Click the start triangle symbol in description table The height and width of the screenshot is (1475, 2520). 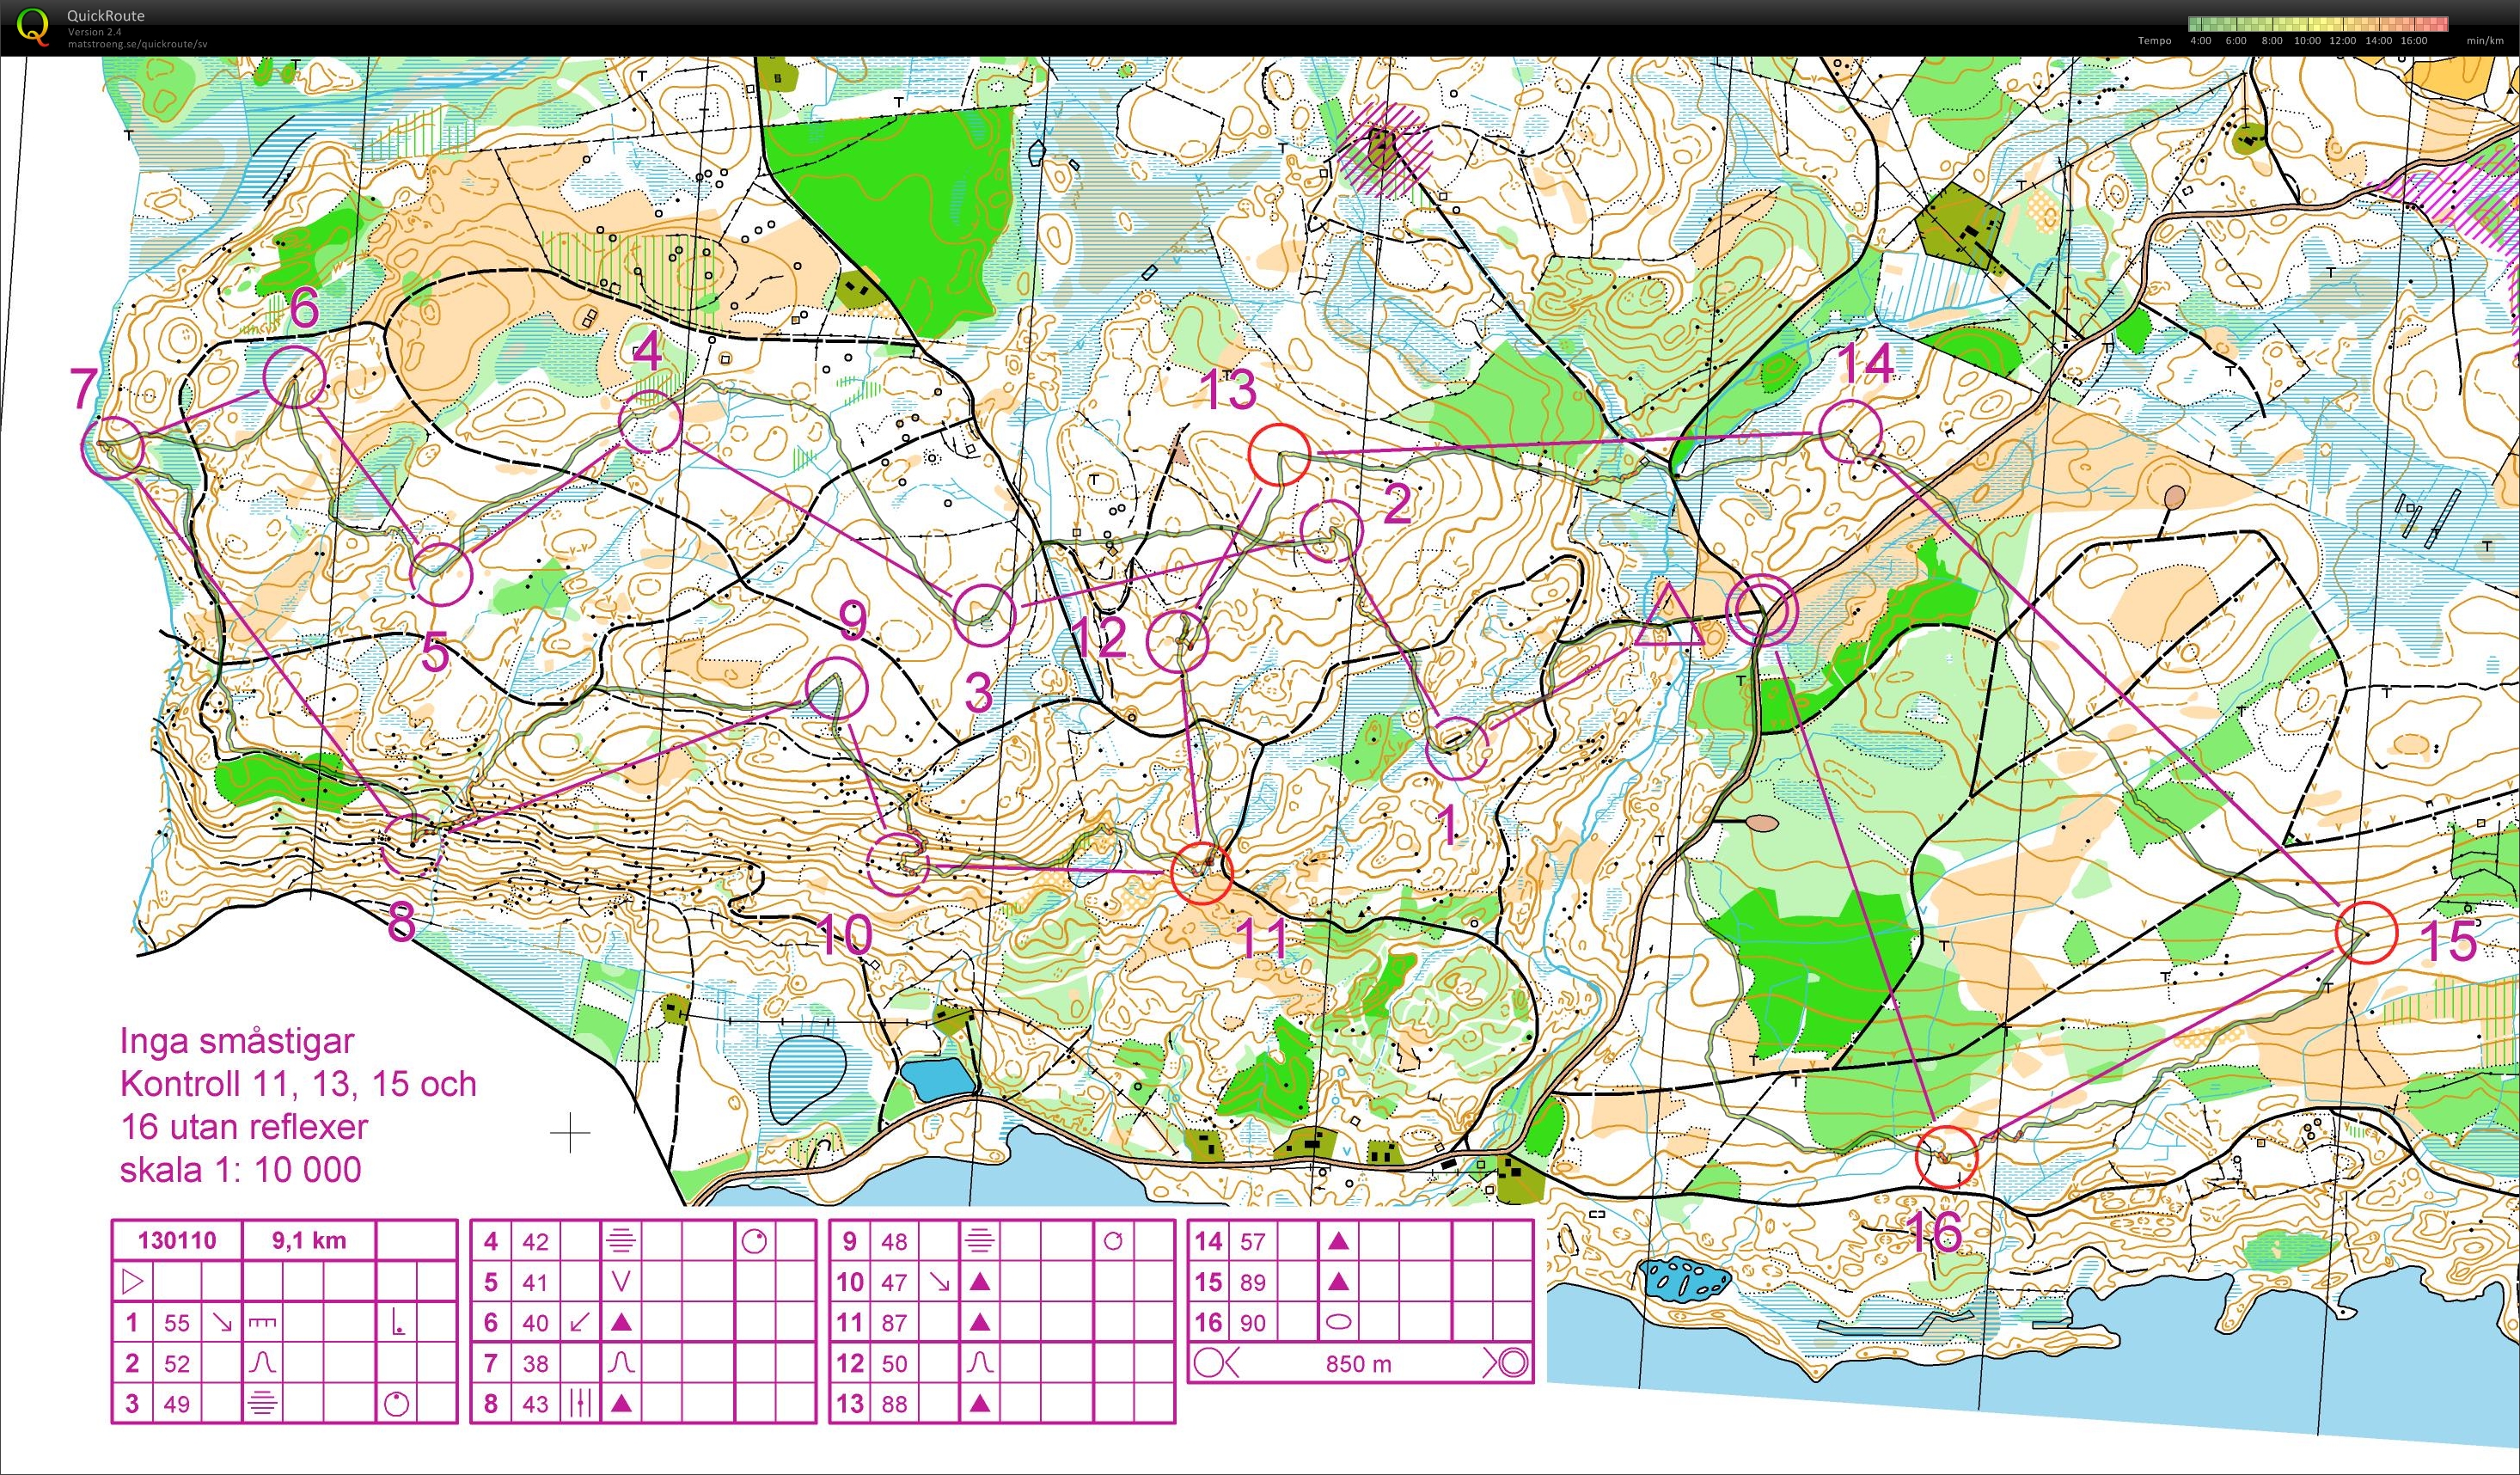coord(133,1281)
